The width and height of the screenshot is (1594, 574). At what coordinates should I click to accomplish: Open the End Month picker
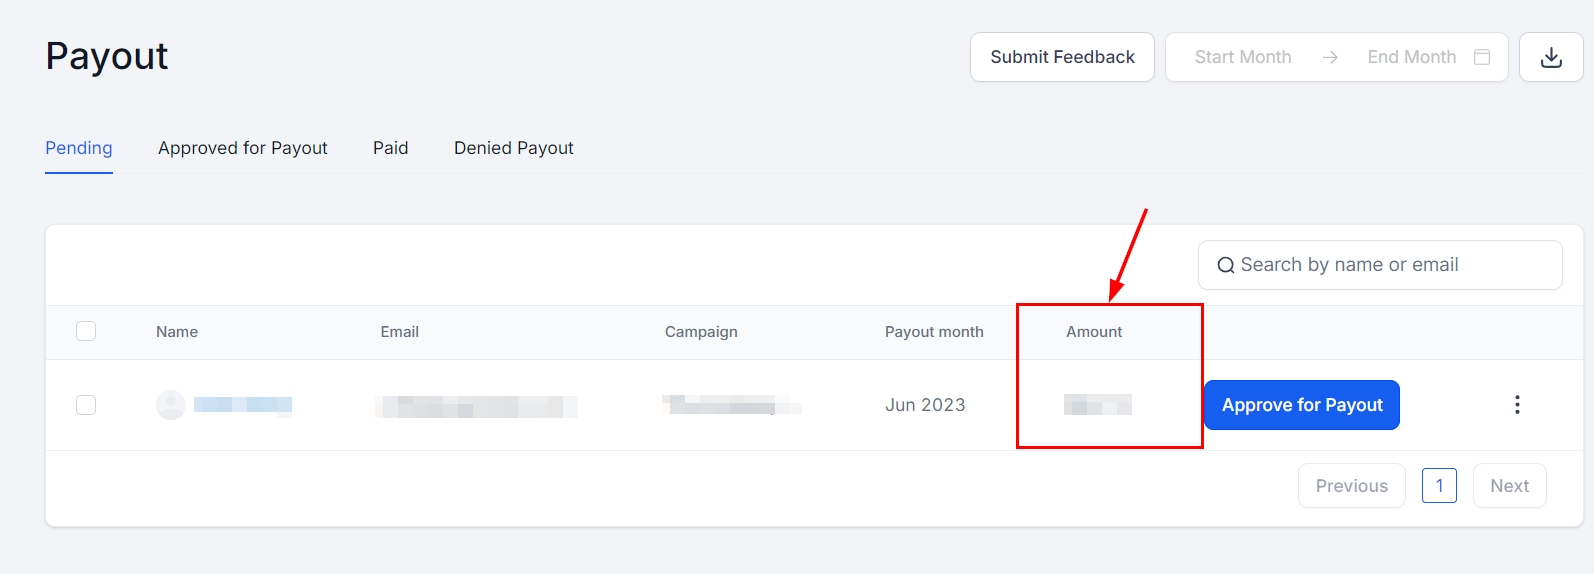point(1411,58)
